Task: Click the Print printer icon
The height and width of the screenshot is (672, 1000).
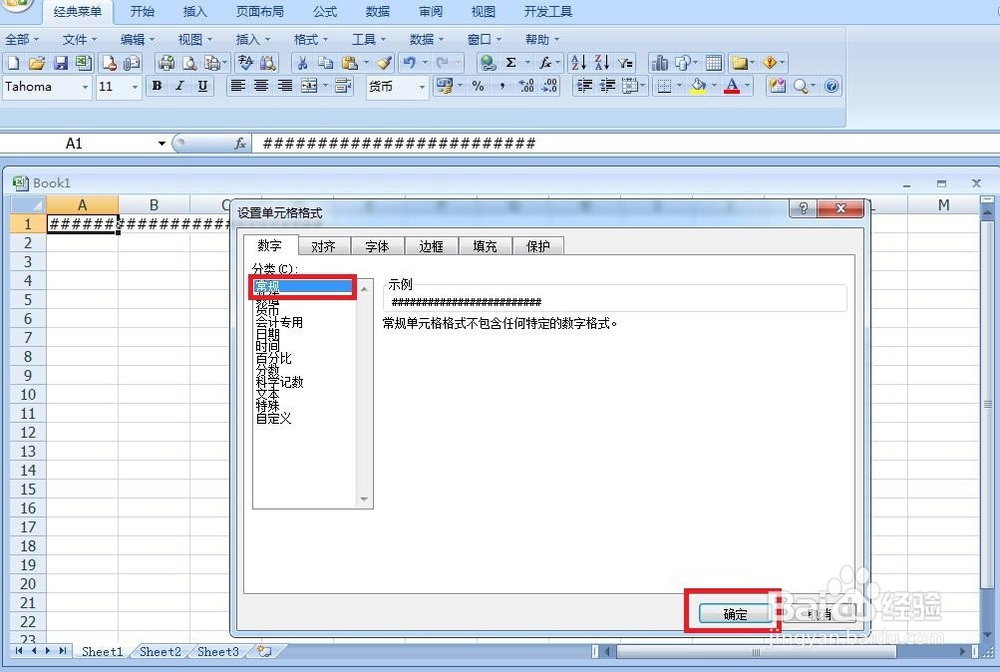Action: coord(166,62)
